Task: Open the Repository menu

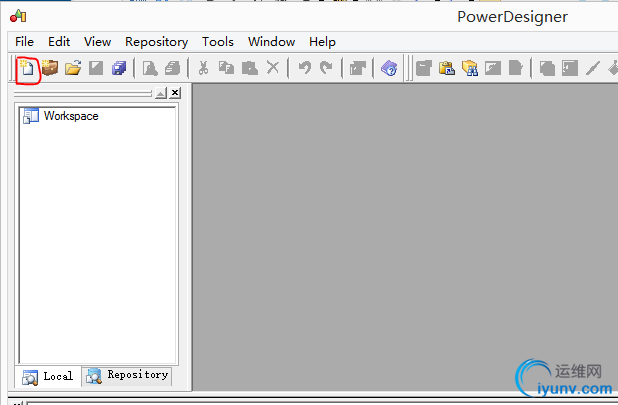Action: [156, 42]
